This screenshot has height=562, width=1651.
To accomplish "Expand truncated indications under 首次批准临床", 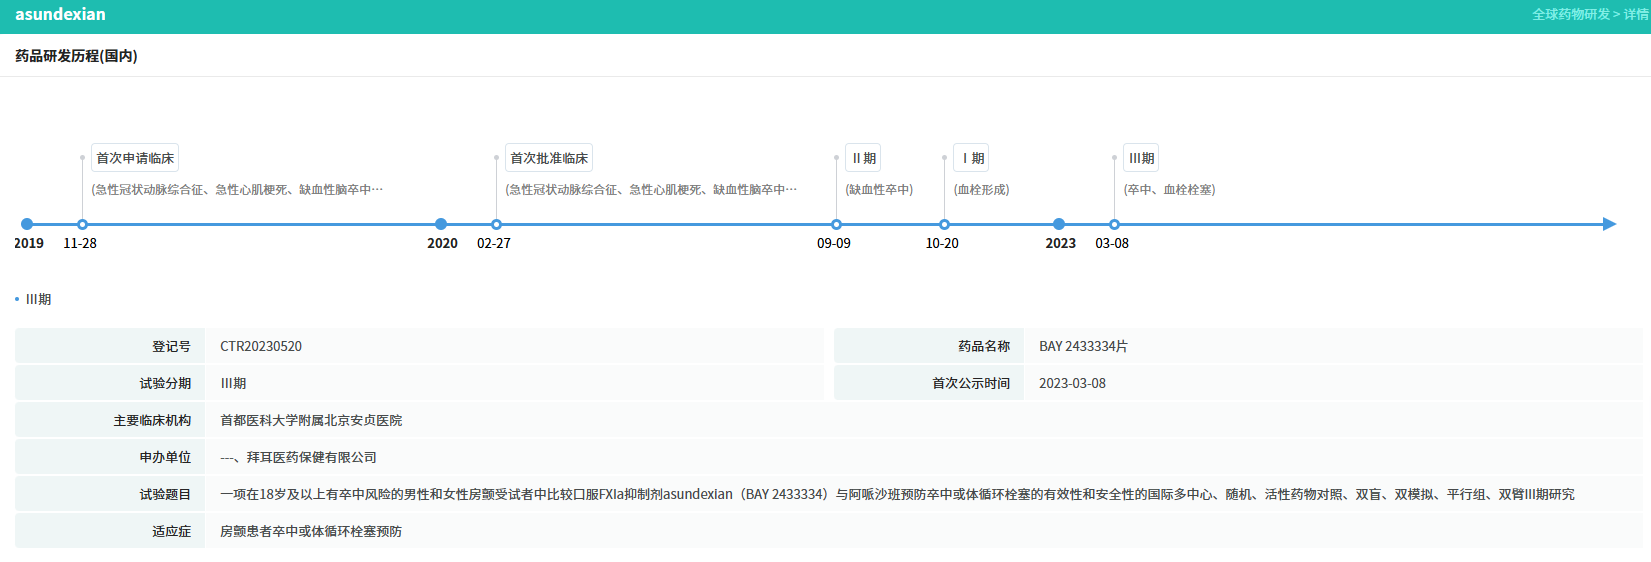I will 651,190.
